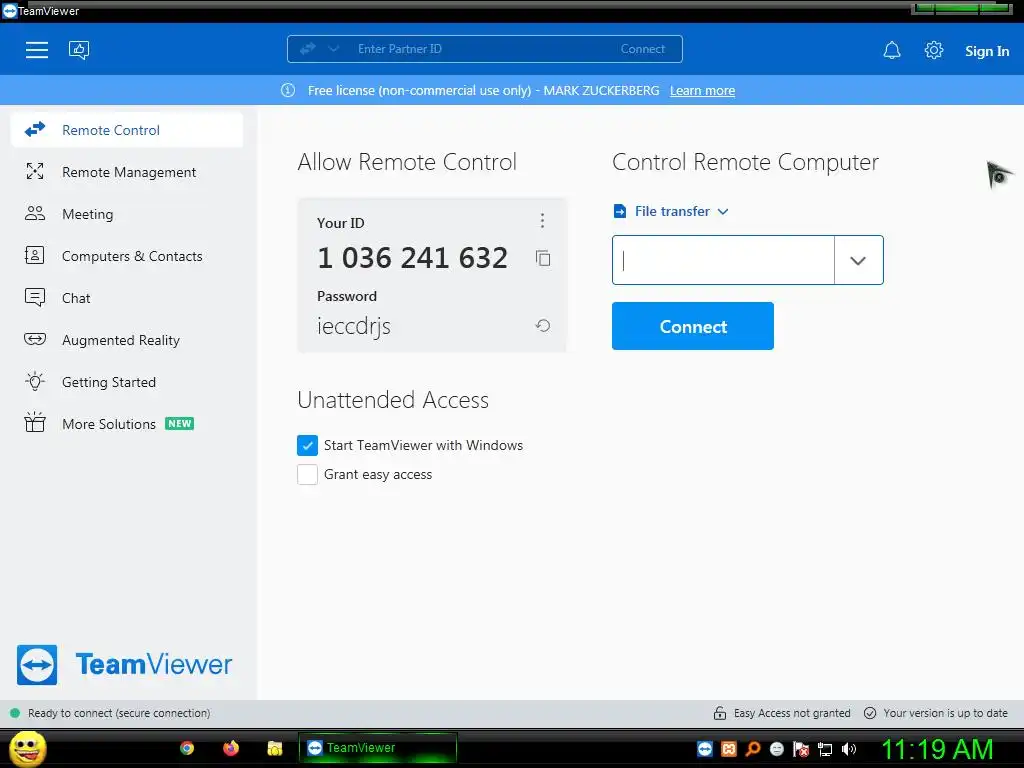Open the settings gear icon
The width and height of the screenshot is (1024, 768).
(934, 50)
